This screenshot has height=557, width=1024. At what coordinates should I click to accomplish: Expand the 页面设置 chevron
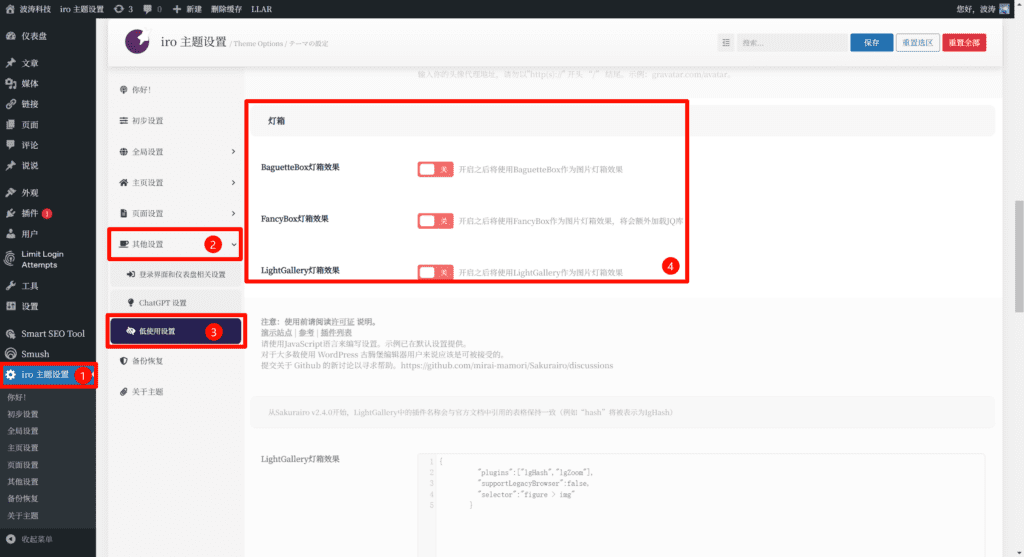click(x=233, y=214)
